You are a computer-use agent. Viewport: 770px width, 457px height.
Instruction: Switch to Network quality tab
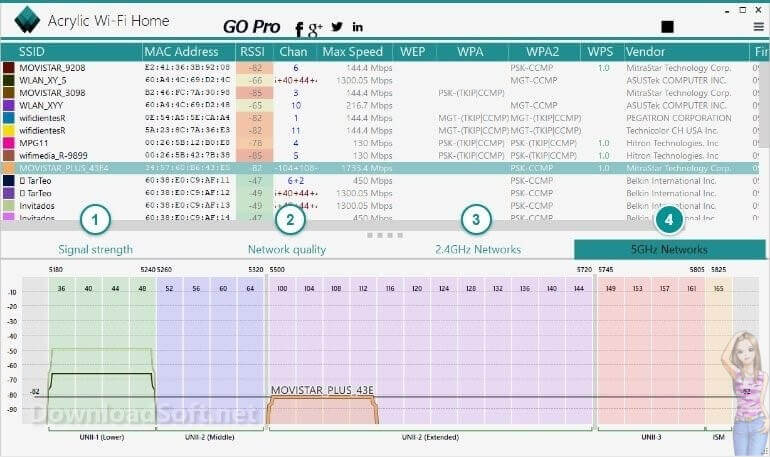click(287, 249)
